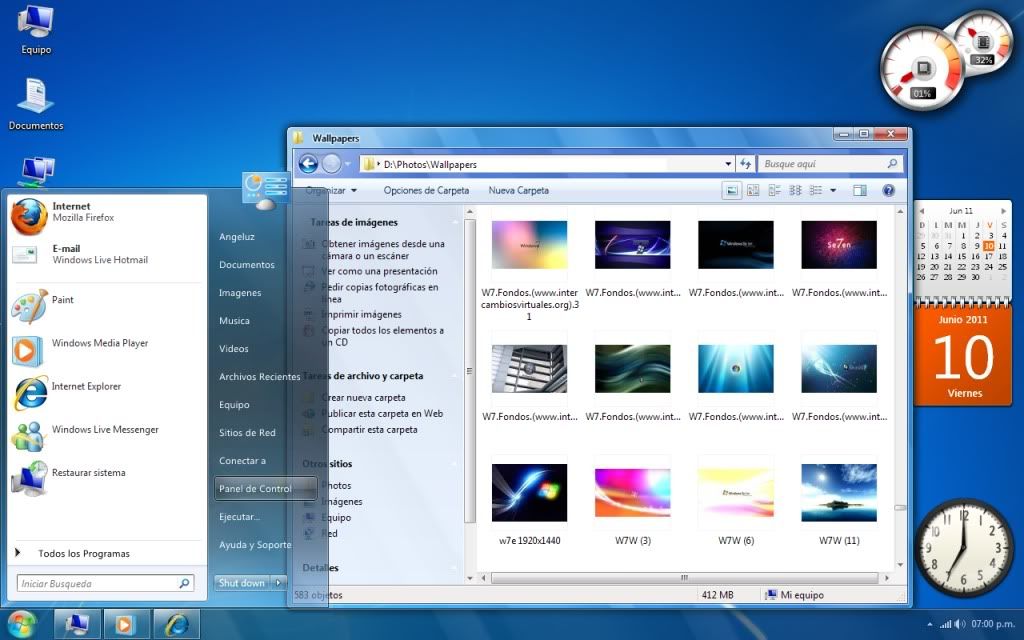This screenshot has width=1024, height=640.
Task: Click the magnifier in Iniciar Busqueda box
Action: pos(184,583)
